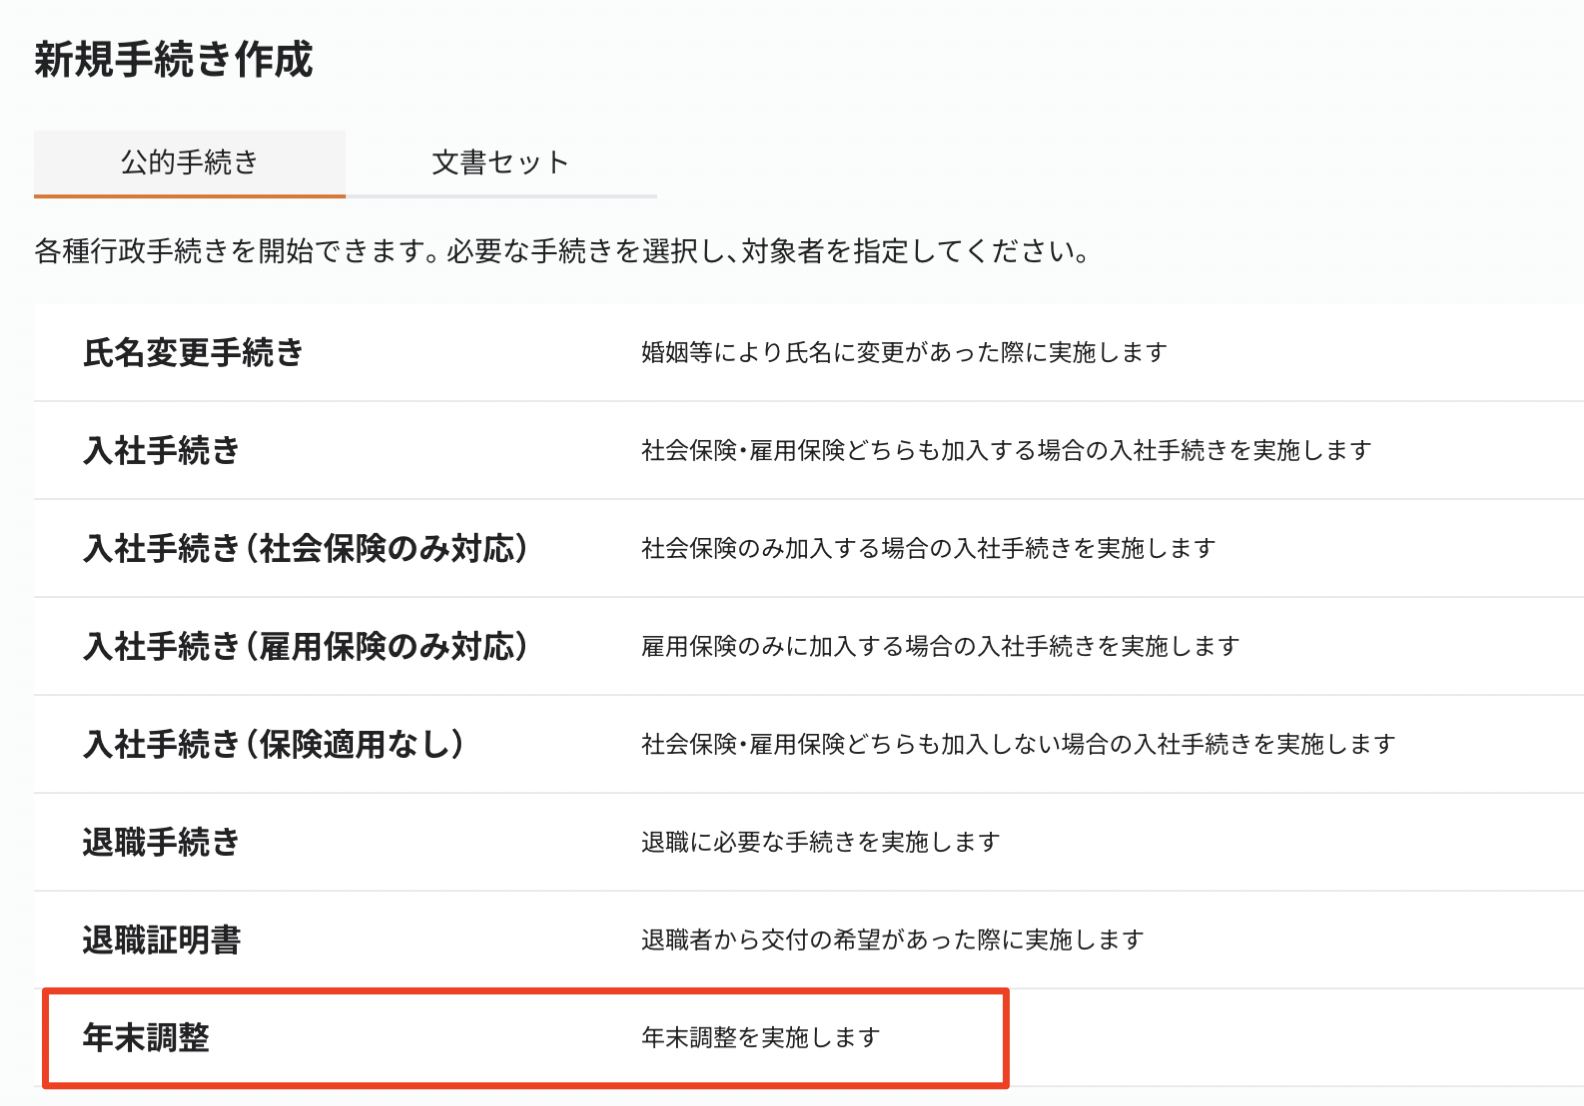Click the 各種行政手続きを開始できます instruction text
Image resolution: width=1584 pixels, height=1106 pixels.
[561, 252]
